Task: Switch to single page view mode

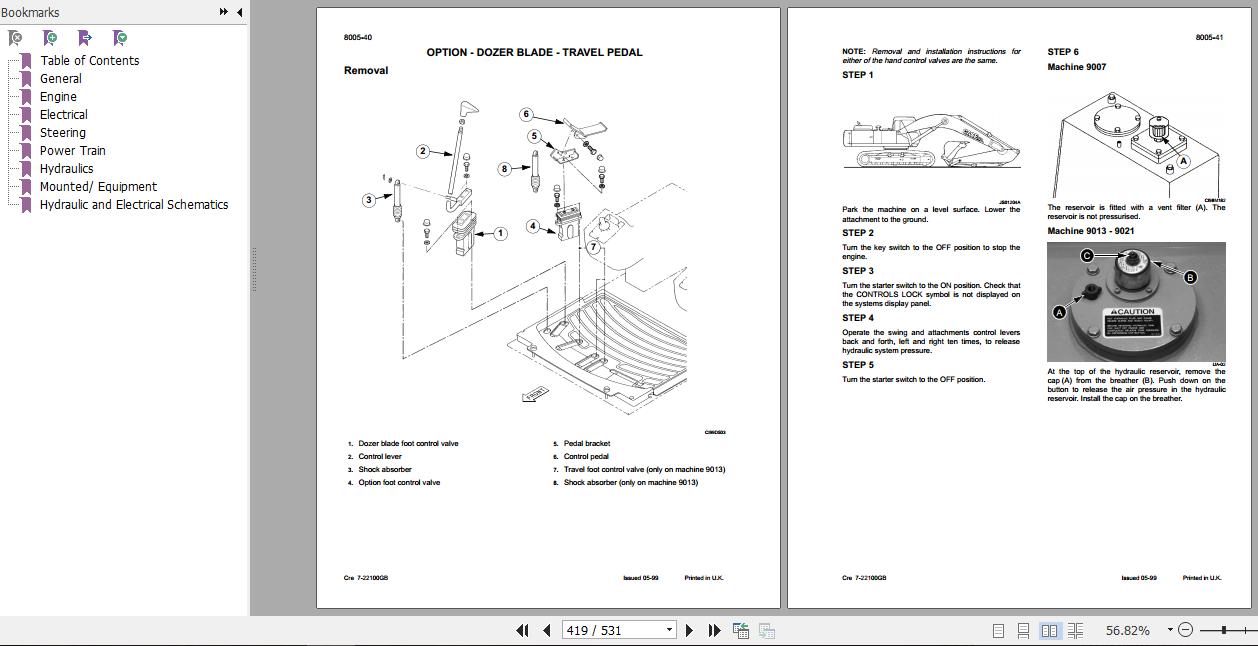Action: pos(997,630)
